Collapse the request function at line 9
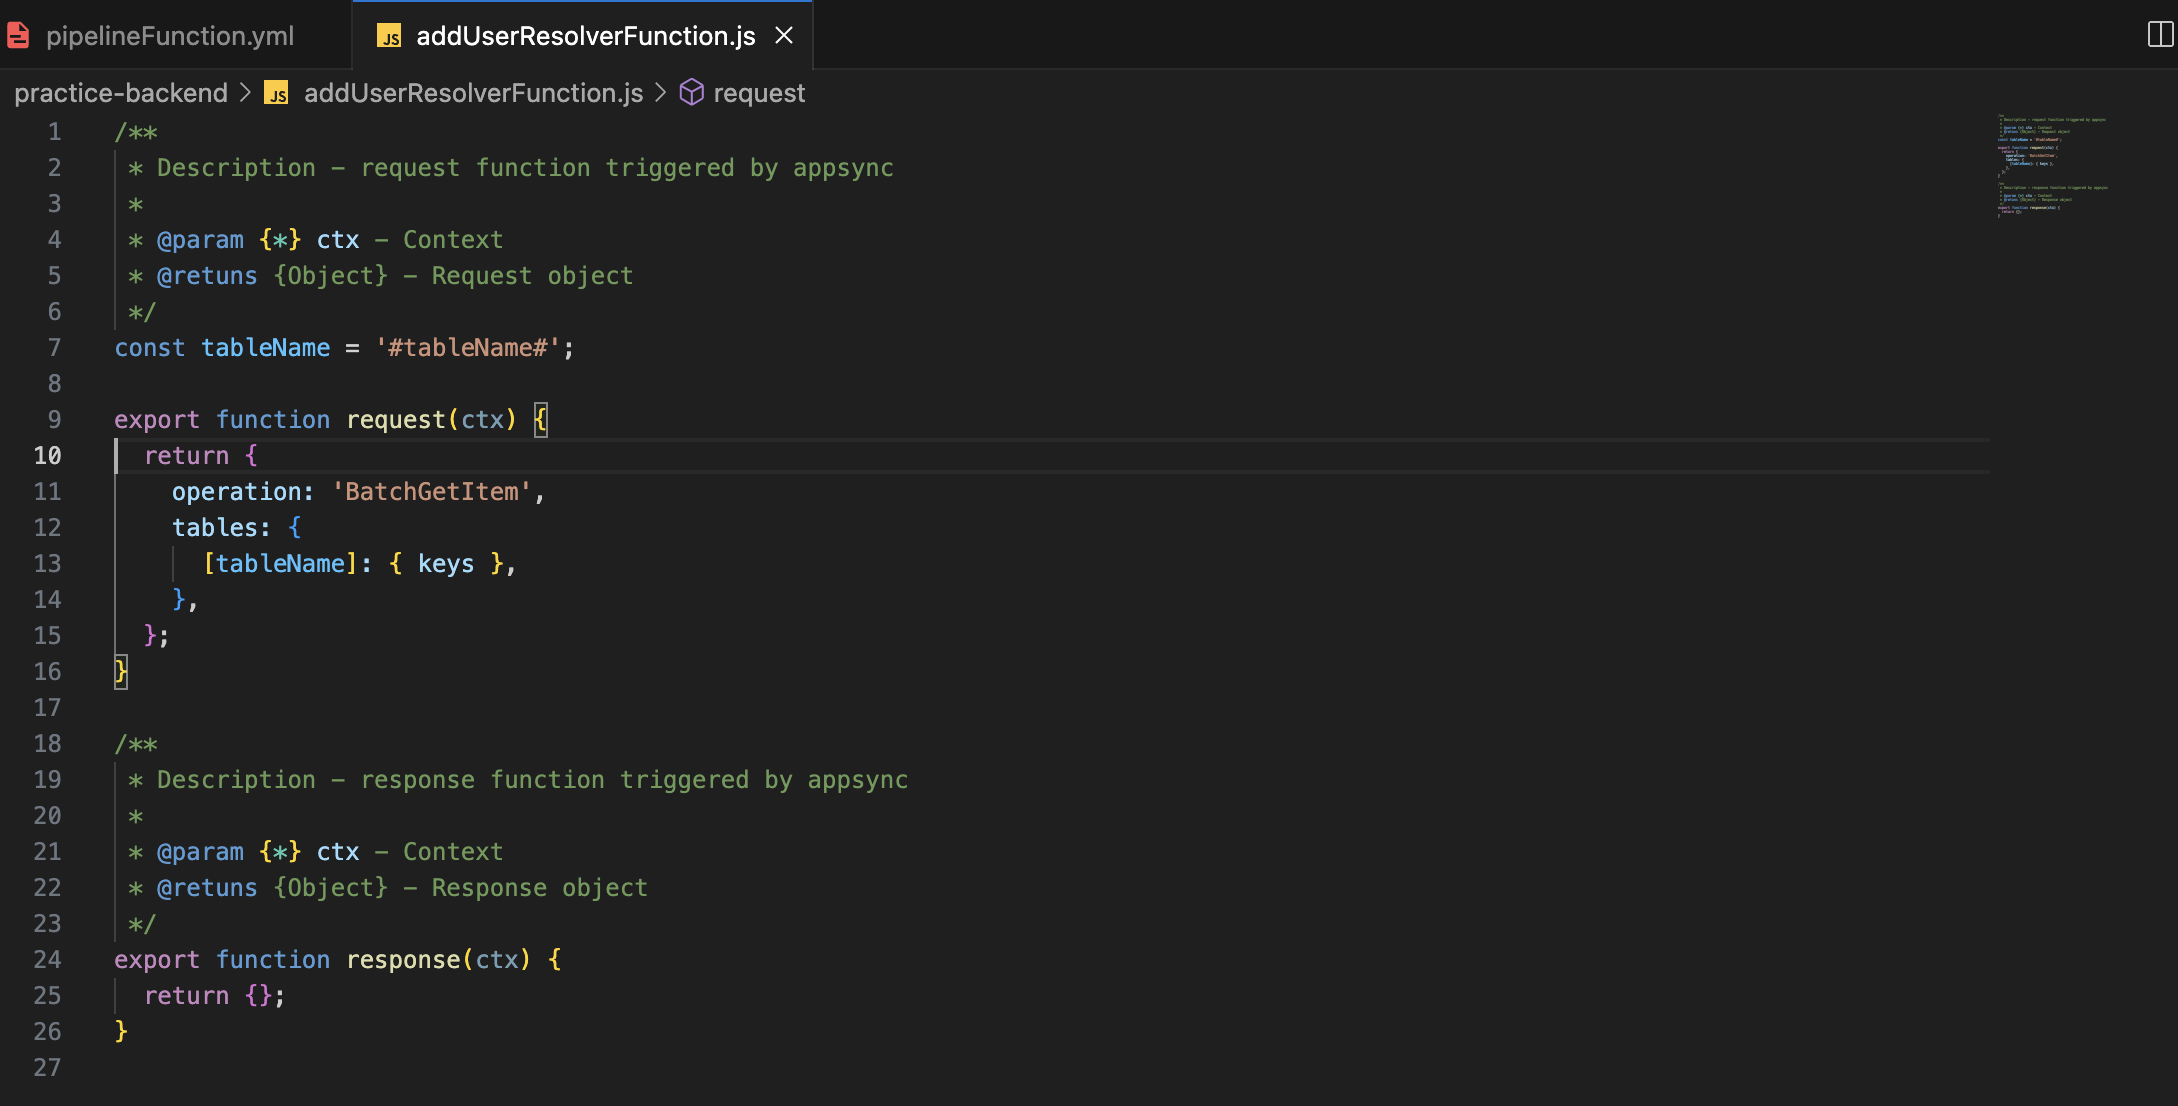2178x1106 pixels. [x=88, y=419]
